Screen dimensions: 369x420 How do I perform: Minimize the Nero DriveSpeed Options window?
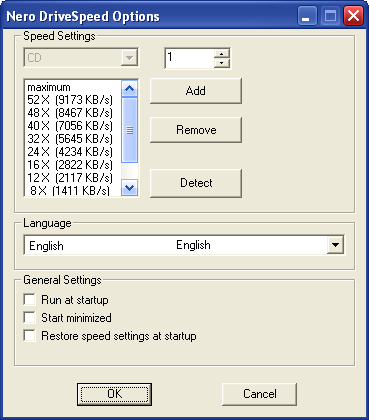tap(308, 16)
